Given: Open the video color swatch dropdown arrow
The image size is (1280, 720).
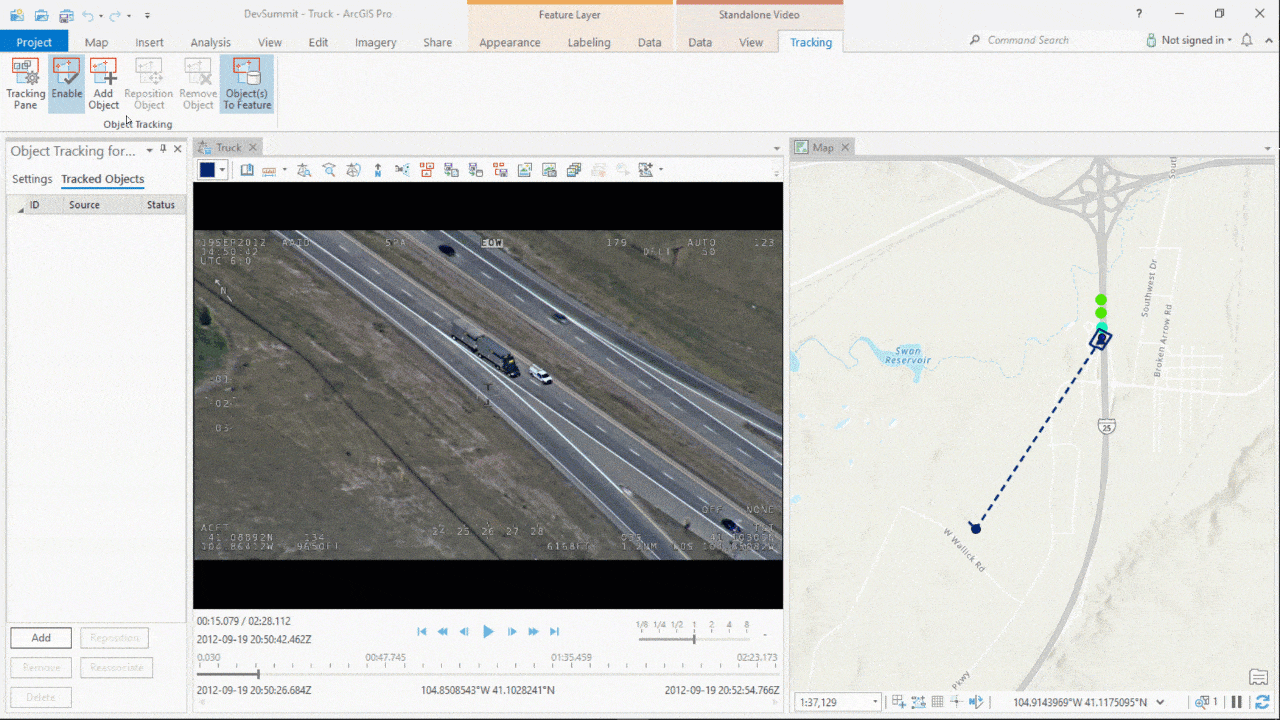Looking at the screenshot, I should [x=222, y=170].
